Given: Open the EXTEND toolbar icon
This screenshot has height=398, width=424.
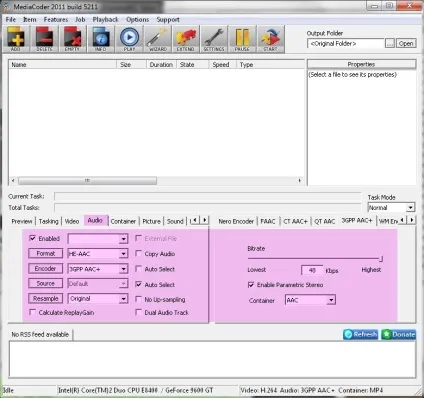Looking at the screenshot, I should point(186,39).
